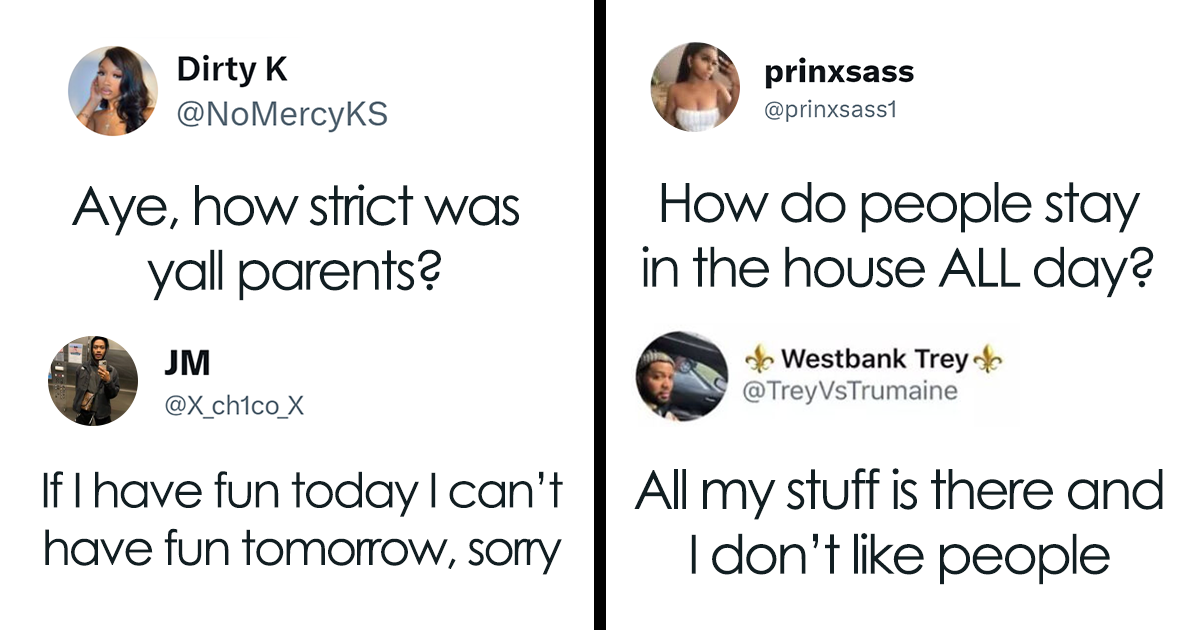Open JM's profile avatar
Image resolution: width=1200 pixels, height=630 pixels.
92,380
